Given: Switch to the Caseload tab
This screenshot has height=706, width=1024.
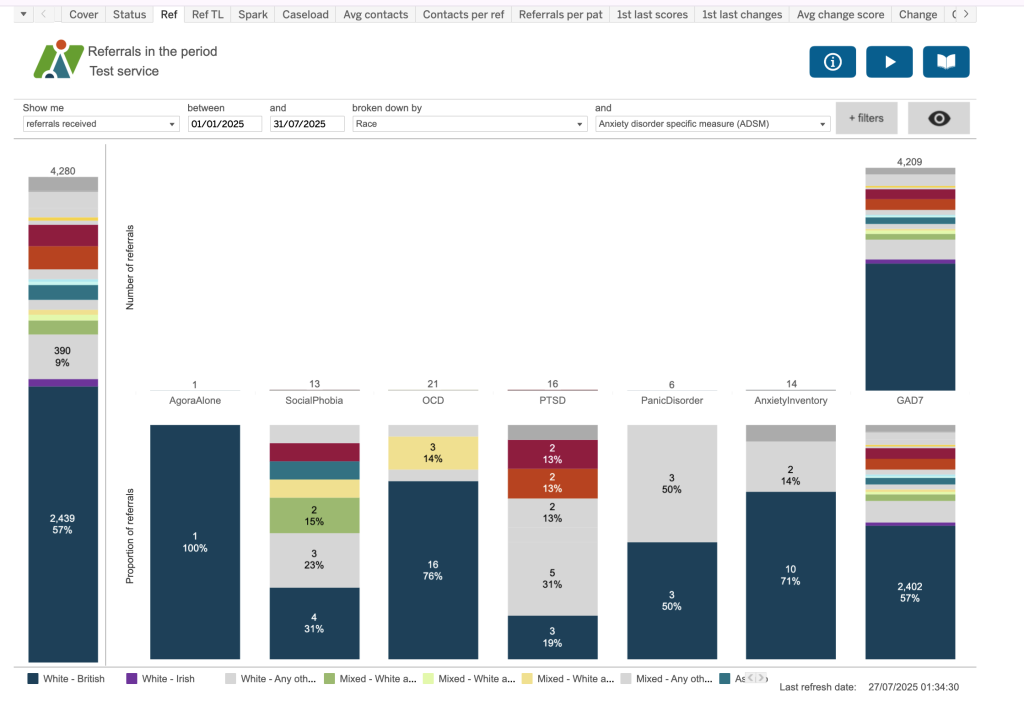Looking at the screenshot, I should click(x=304, y=14).
